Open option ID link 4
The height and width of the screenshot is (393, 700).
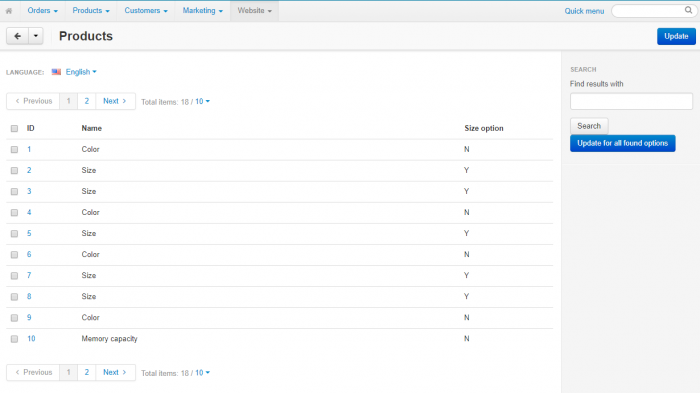point(29,212)
